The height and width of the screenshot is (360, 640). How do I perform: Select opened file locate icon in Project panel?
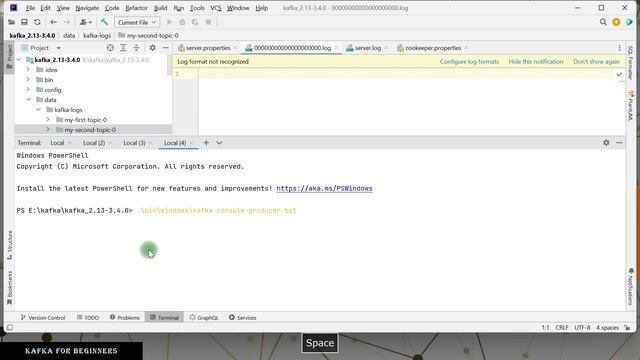pos(110,48)
